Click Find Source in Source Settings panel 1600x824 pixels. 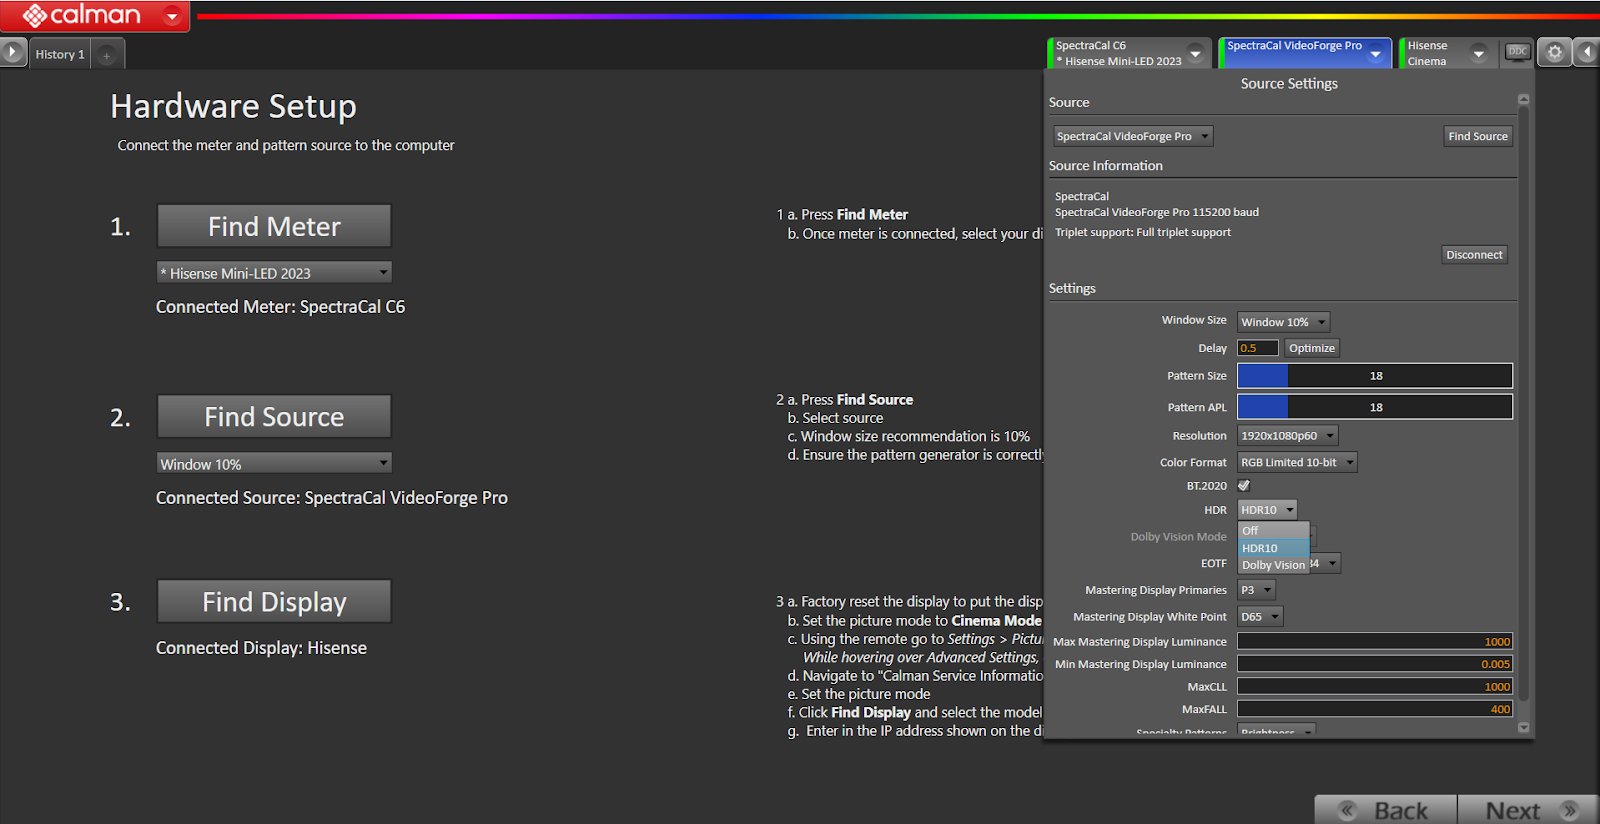(1478, 136)
